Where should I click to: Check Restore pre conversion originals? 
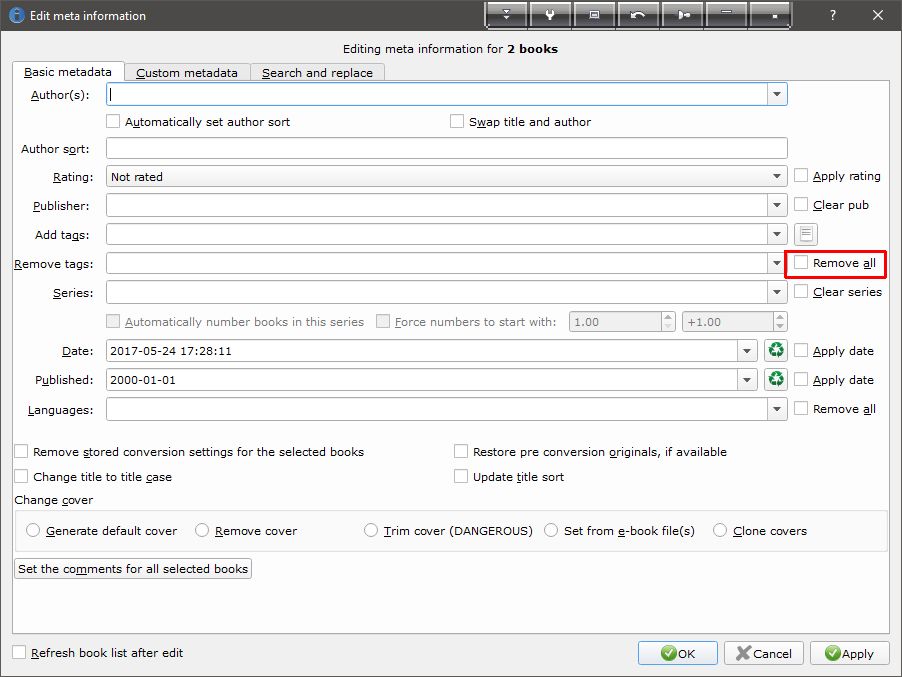click(x=461, y=452)
